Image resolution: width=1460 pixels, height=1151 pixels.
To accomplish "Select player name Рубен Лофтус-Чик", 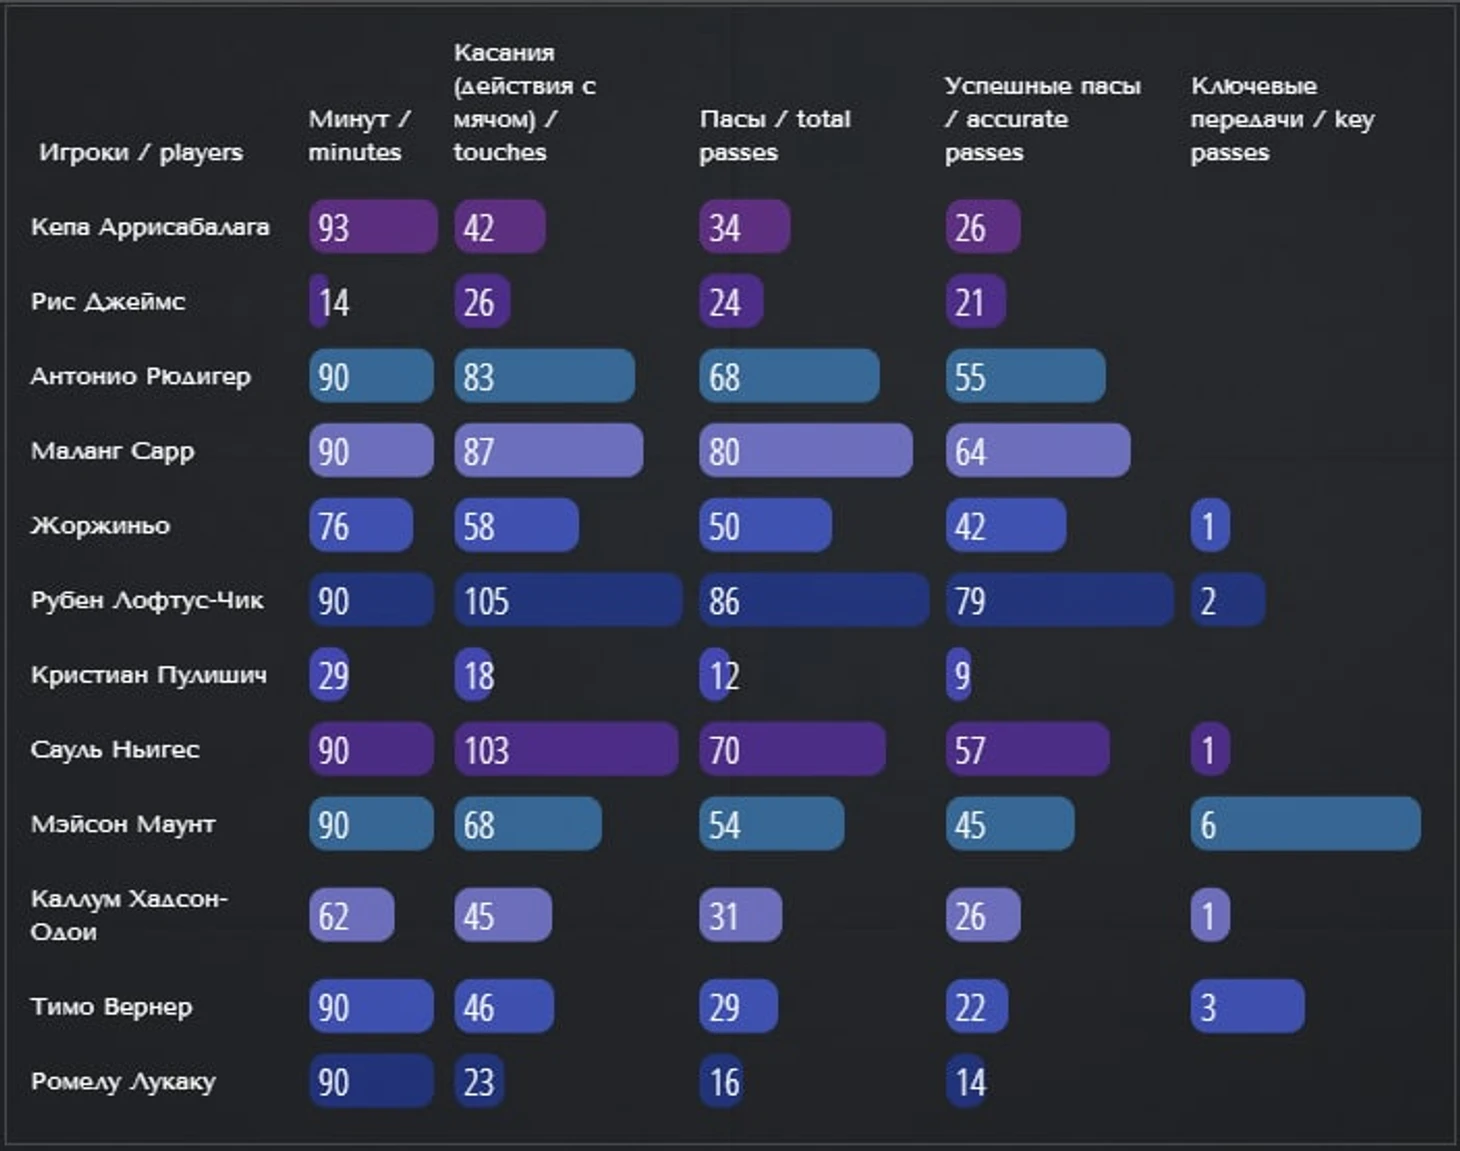I will (x=147, y=600).
